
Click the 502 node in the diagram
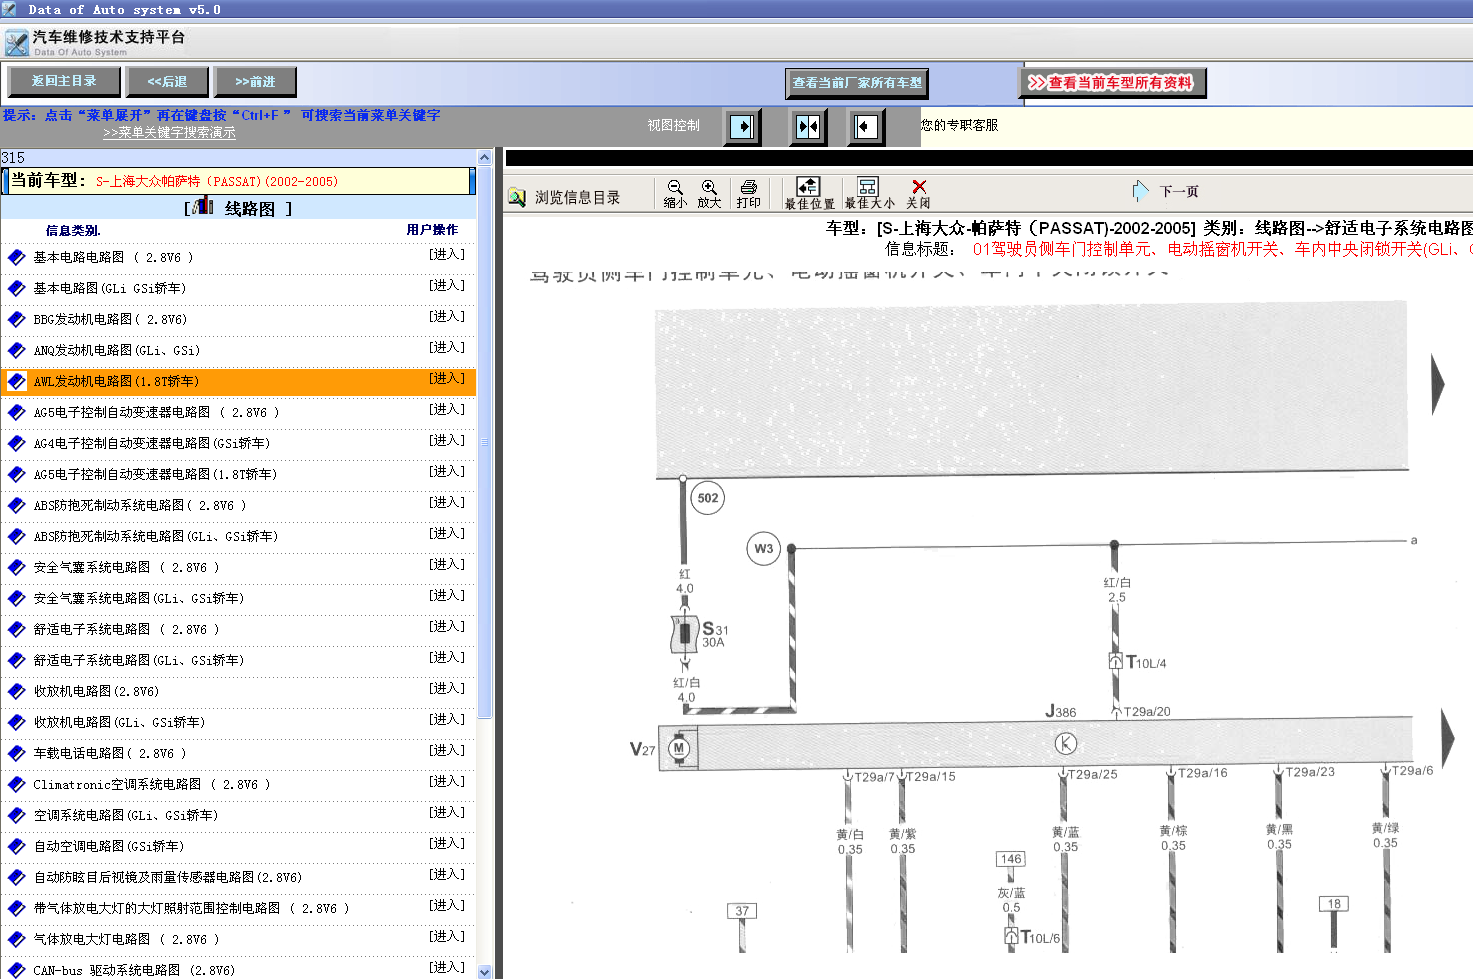[708, 498]
